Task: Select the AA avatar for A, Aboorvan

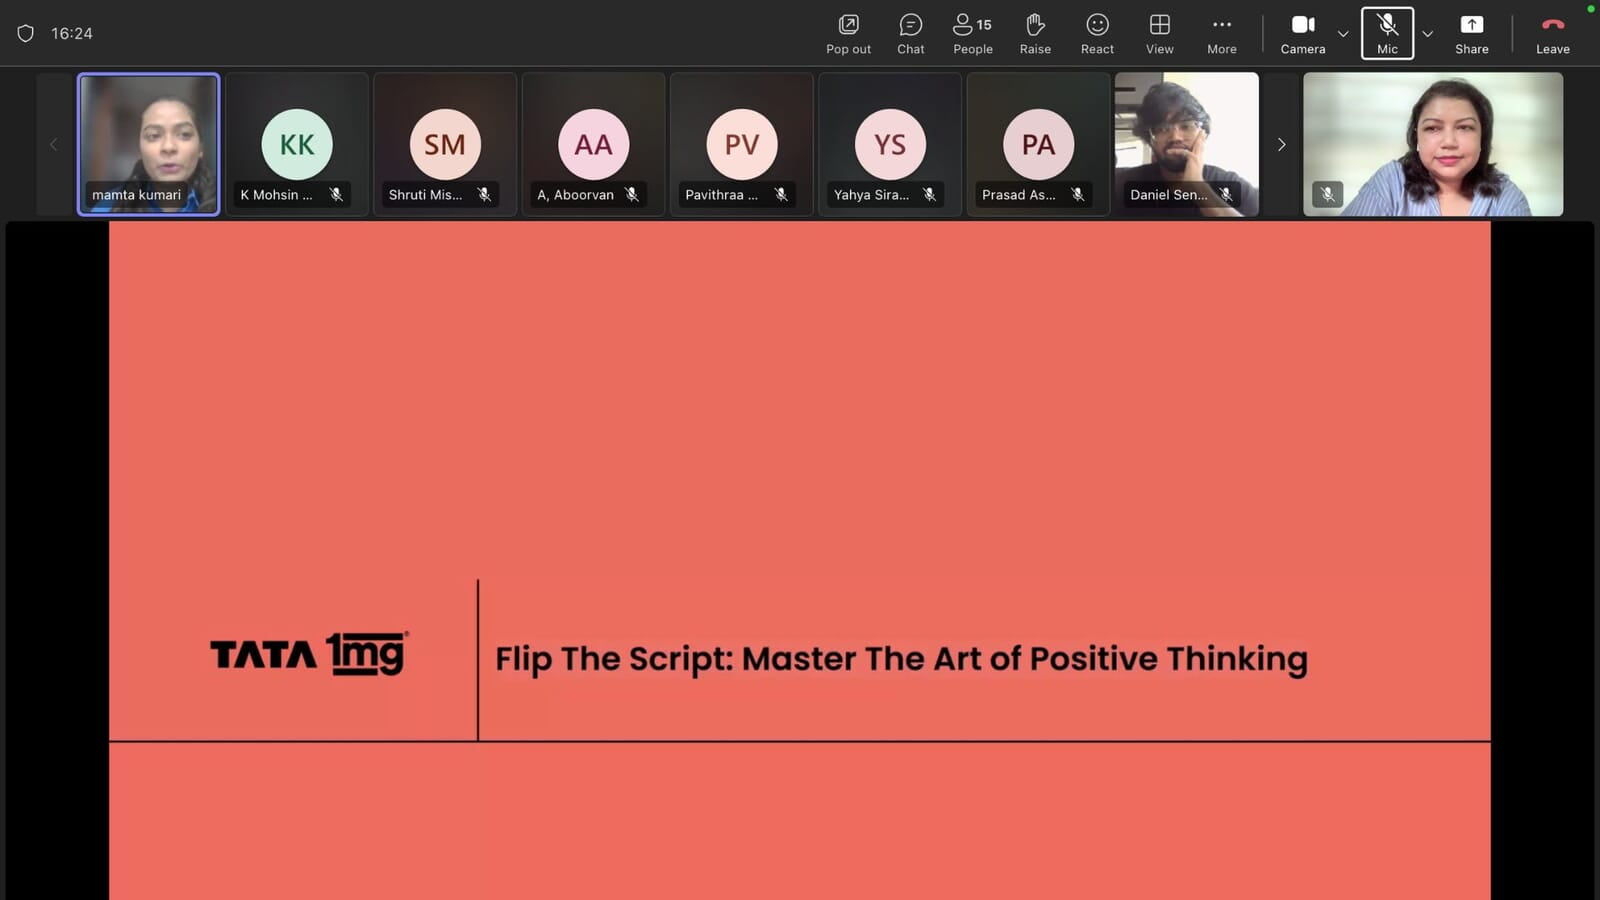Action: (x=593, y=144)
